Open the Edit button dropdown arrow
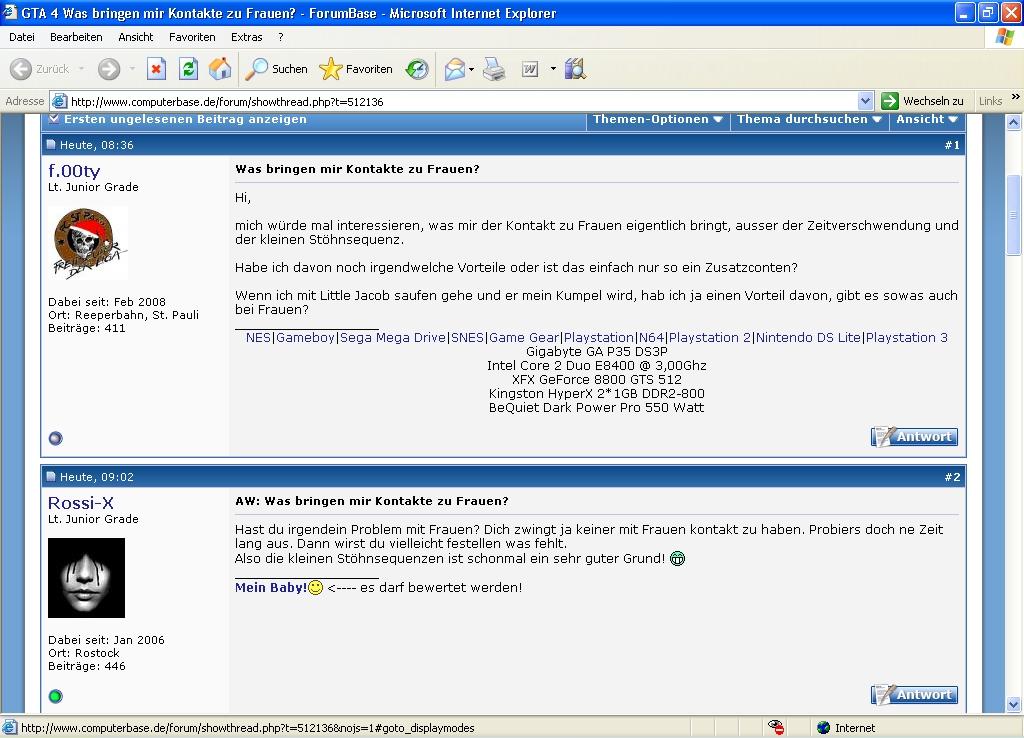Image resolution: width=1024 pixels, height=738 pixels. [553, 69]
